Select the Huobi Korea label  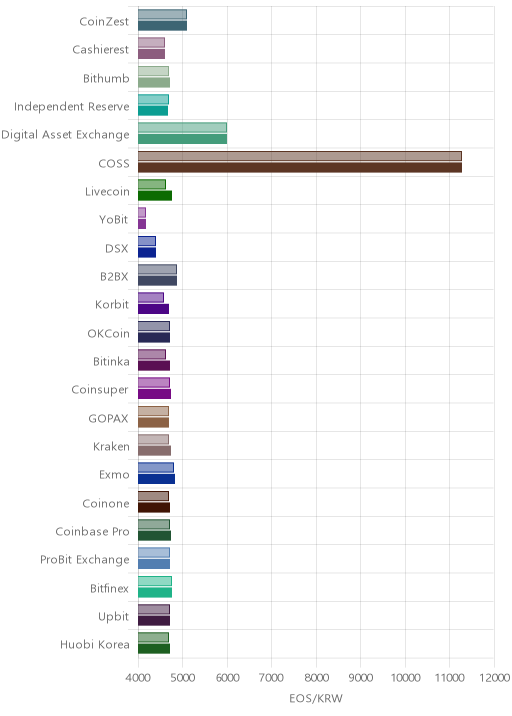[95, 644]
